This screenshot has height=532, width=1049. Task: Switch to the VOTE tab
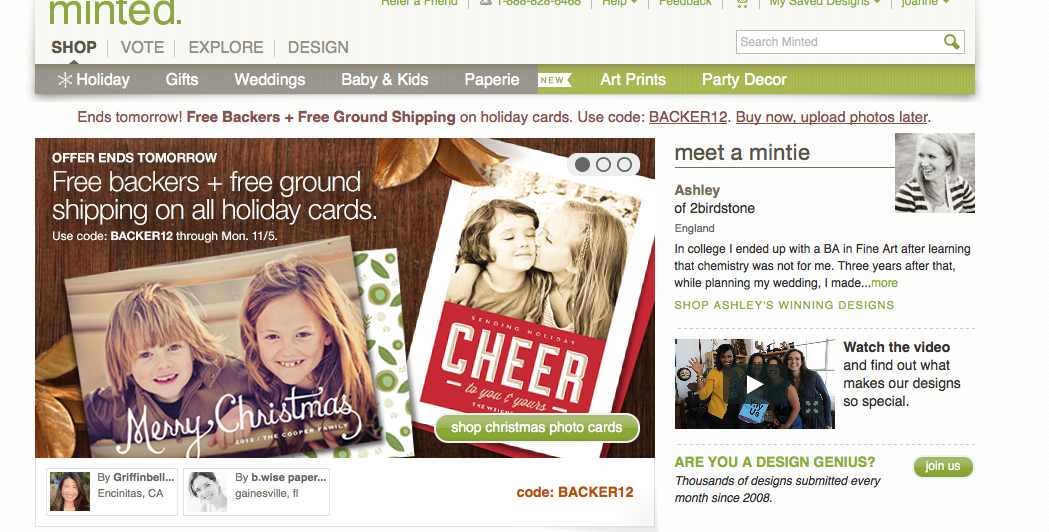pyautogui.click(x=142, y=48)
